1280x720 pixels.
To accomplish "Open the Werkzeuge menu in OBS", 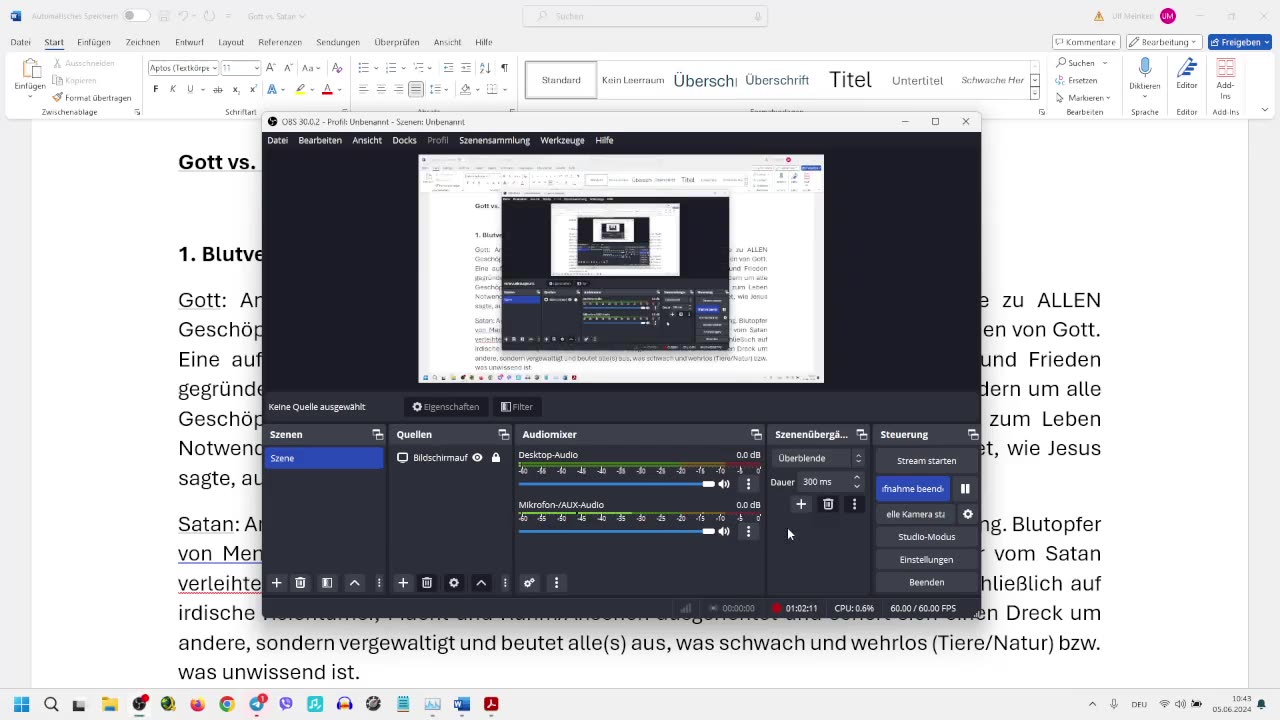I will [562, 140].
